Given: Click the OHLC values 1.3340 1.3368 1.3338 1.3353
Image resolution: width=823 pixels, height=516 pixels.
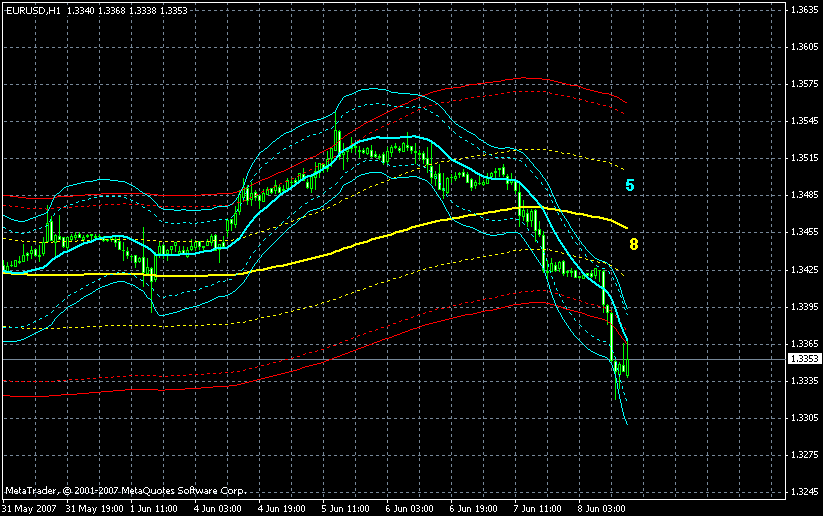Looking at the screenshot, I should (x=127, y=10).
